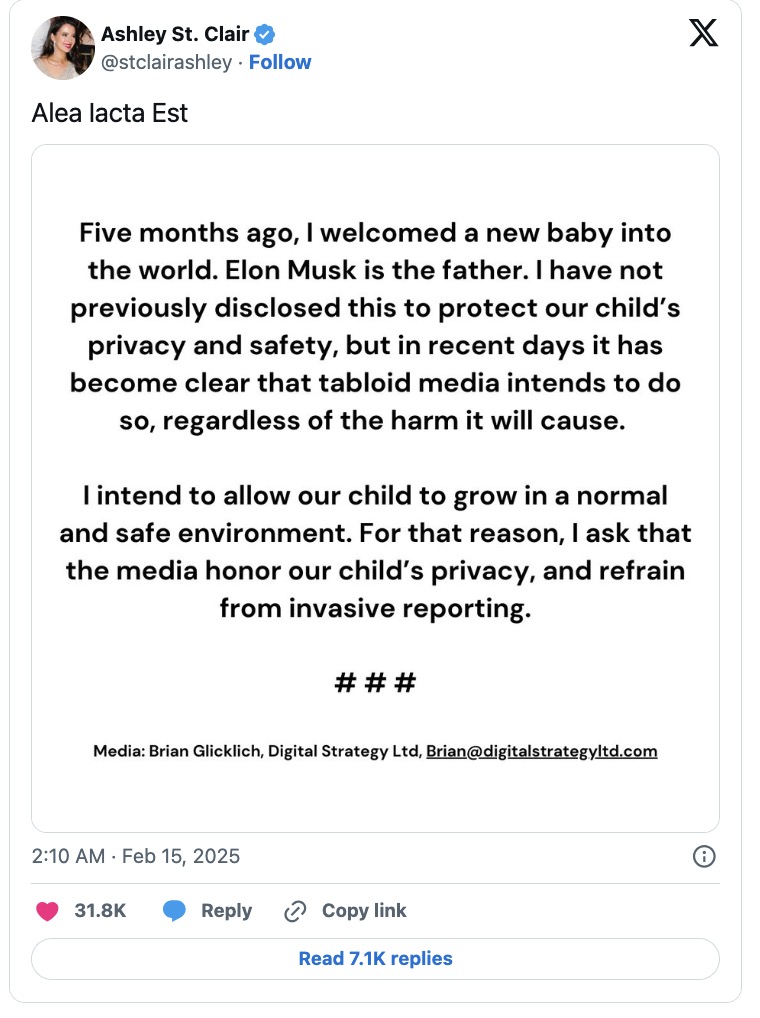Click the Reply text label
The height and width of the screenshot is (1018, 760).
pos(226,911)
